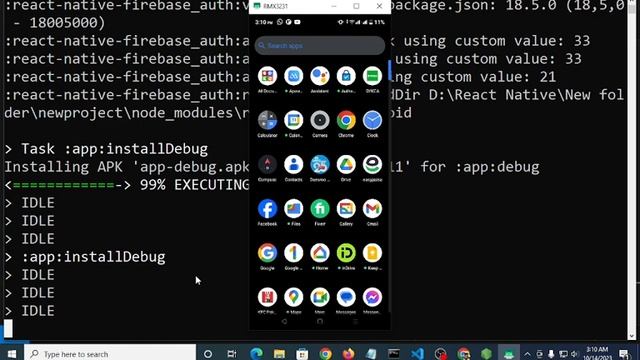Screen dimensions: 640x360
Task: Open the Keep notes app
Action: point(372,253)
